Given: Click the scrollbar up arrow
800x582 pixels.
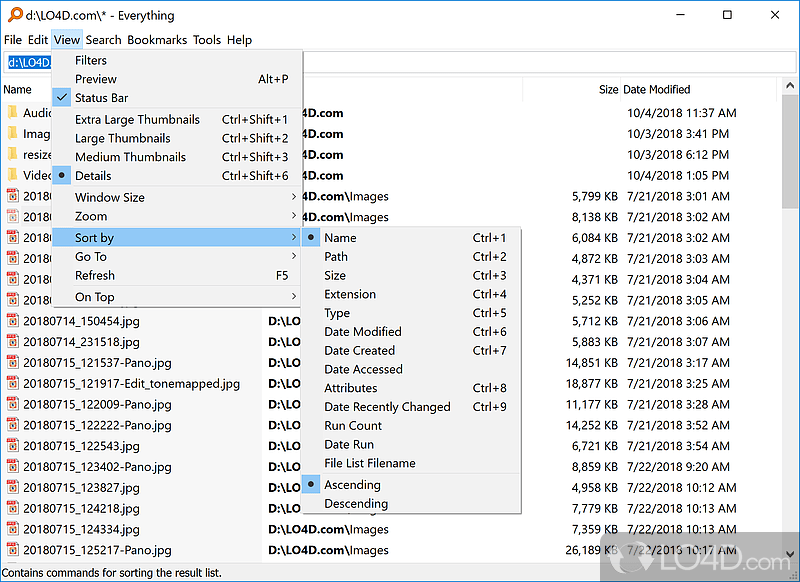Looking at the screenshot, I should coord(790,86).
